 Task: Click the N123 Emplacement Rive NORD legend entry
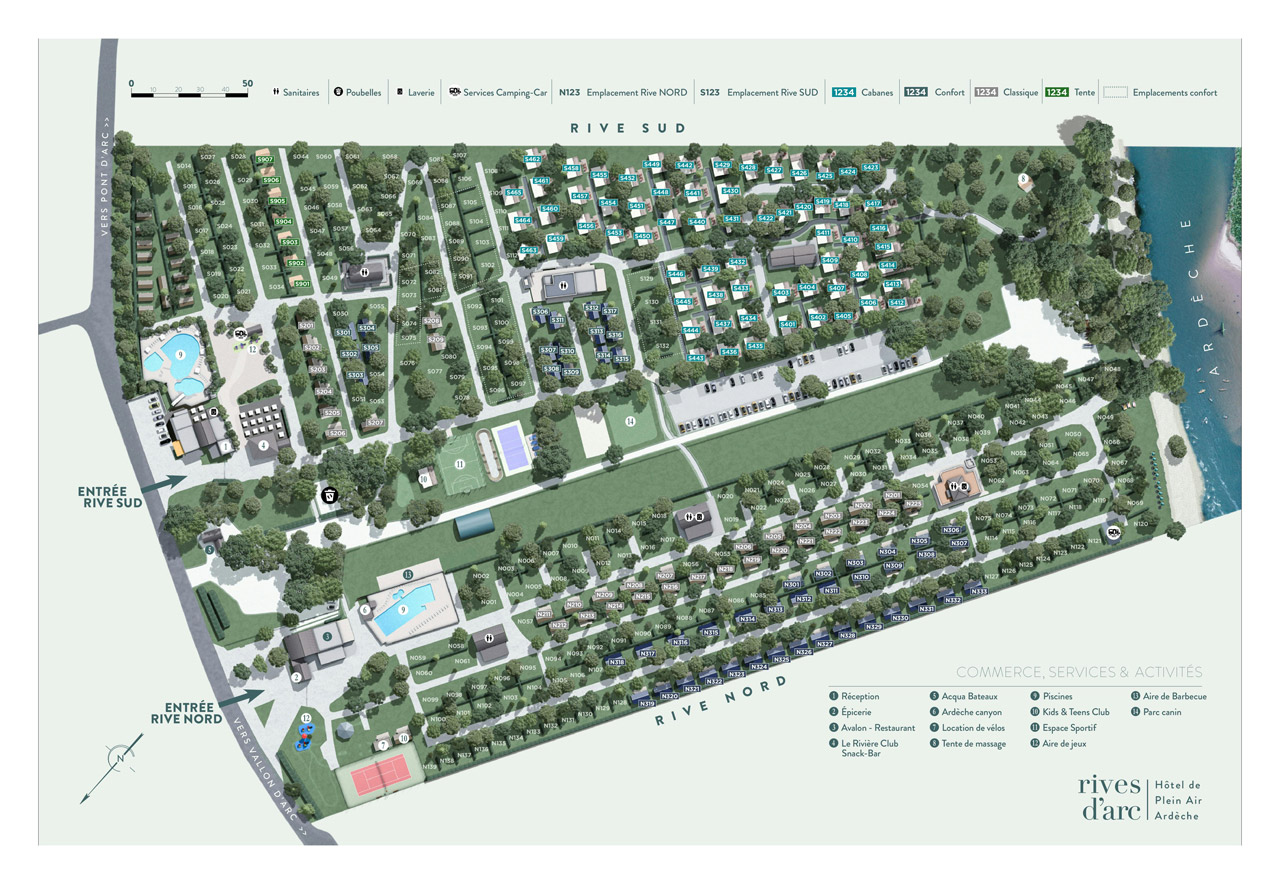pyautogui.click(x=623, y=92)
